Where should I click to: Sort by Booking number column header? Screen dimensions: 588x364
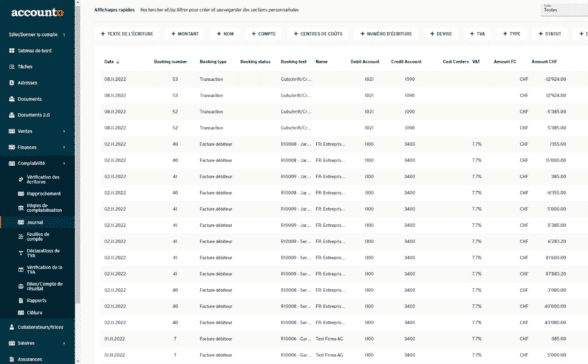[170, 61]
